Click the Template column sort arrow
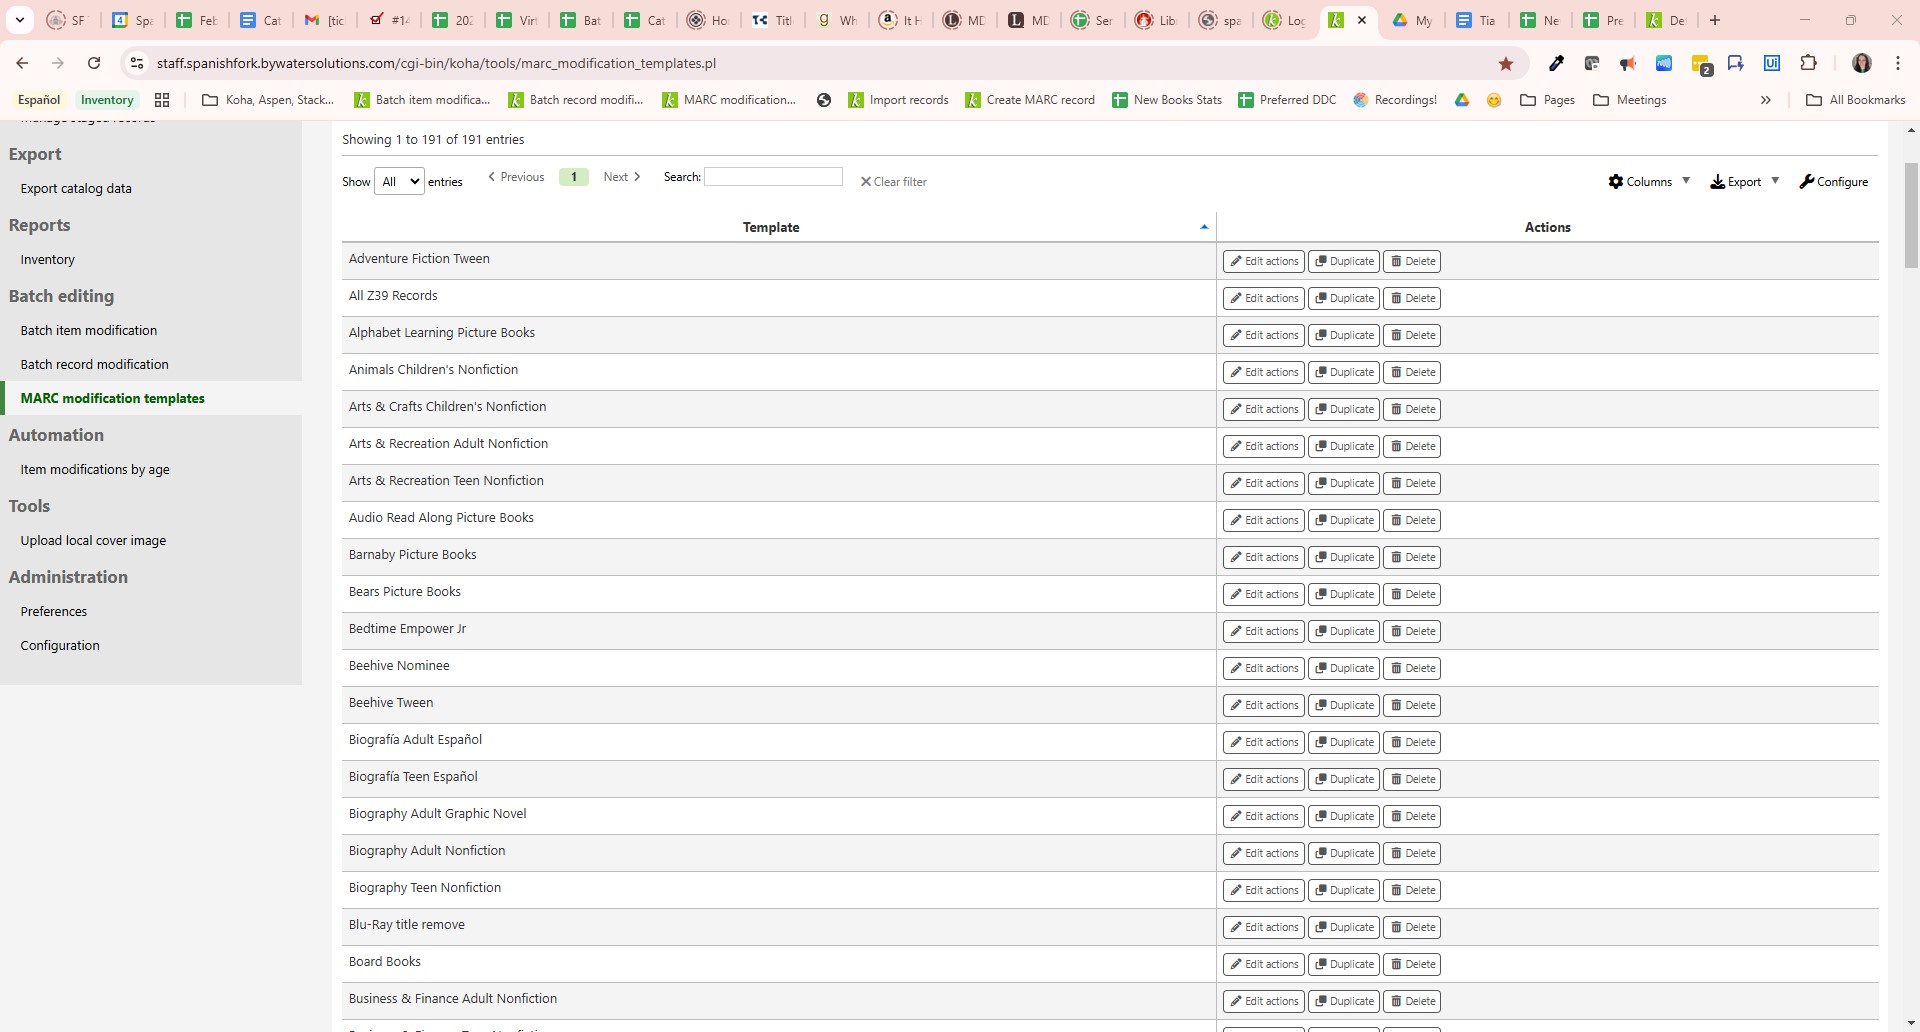The image size is (1920, 1032). tap(1204, 227)
